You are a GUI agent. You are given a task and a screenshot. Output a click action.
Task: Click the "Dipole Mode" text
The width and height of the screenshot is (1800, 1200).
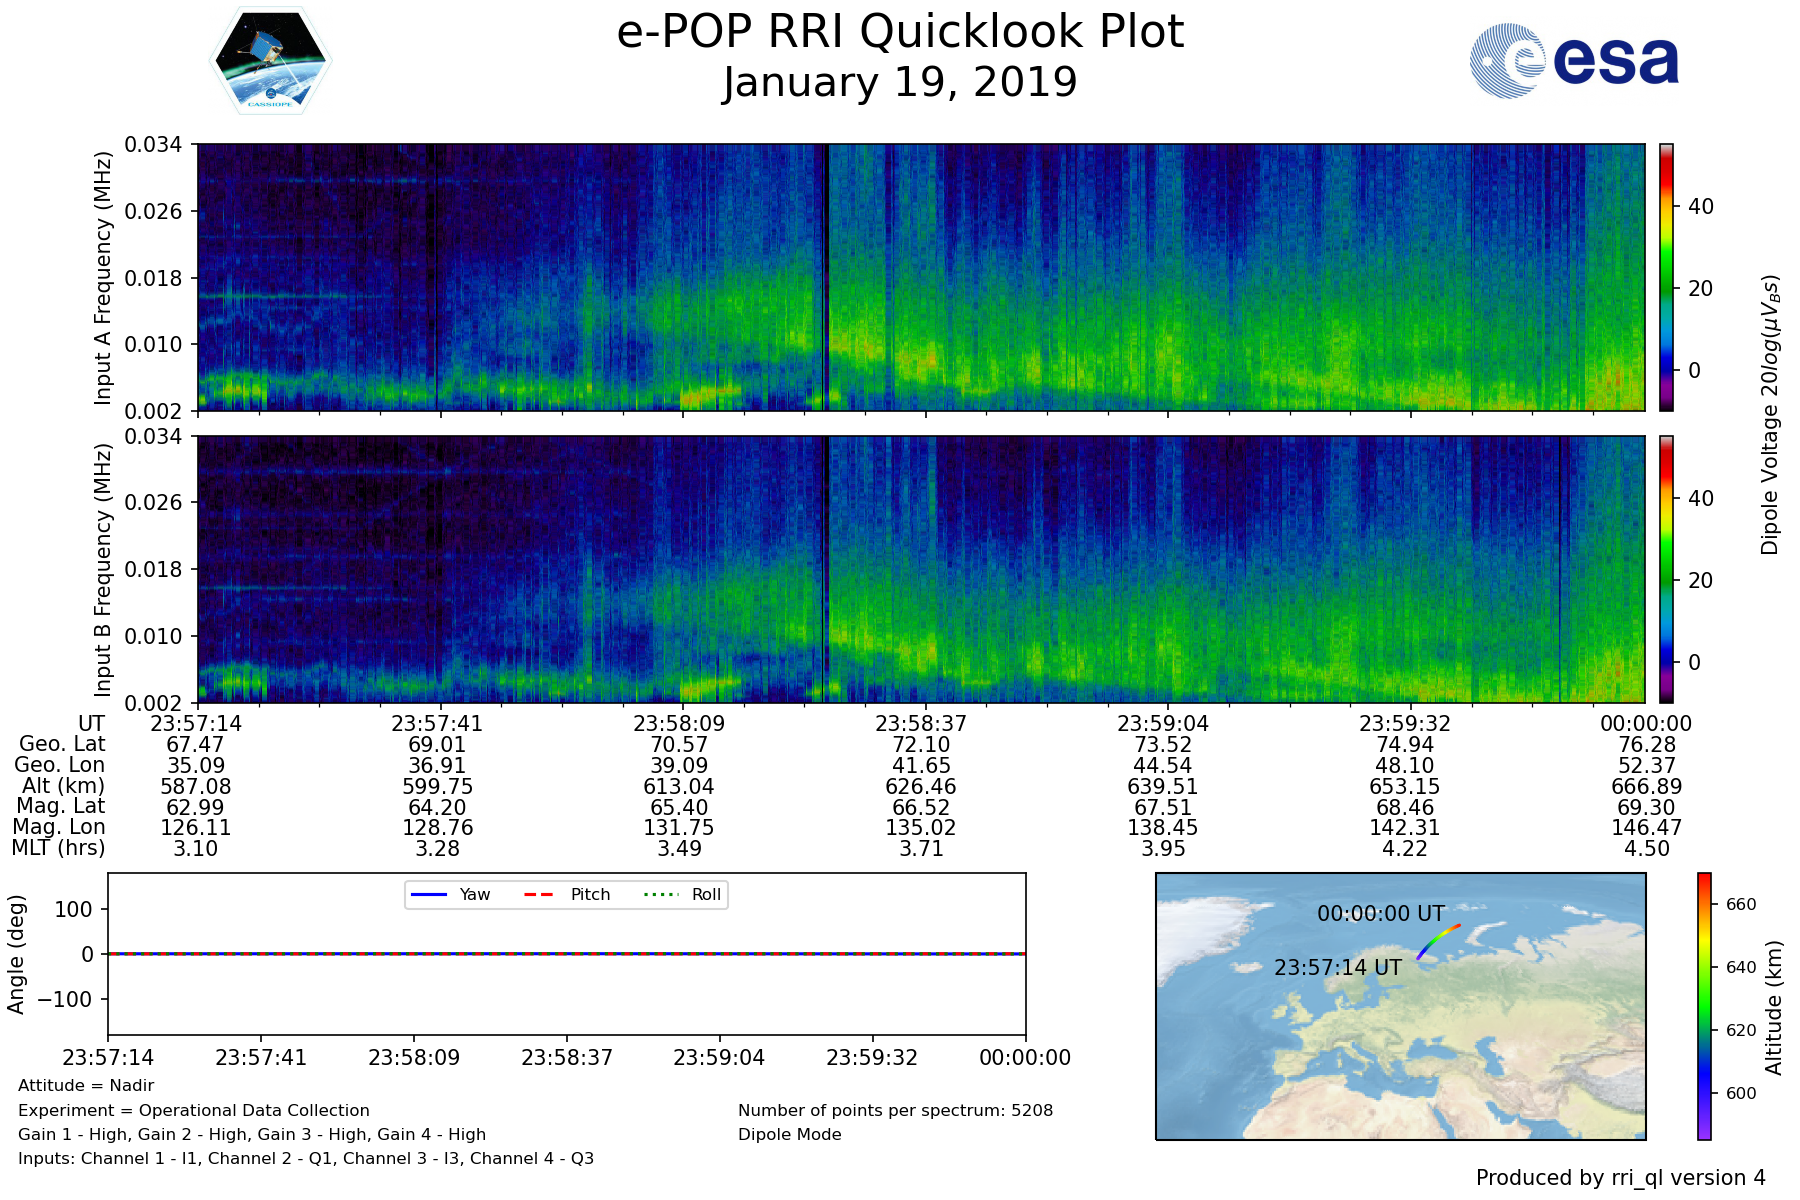coord(790,1134)
